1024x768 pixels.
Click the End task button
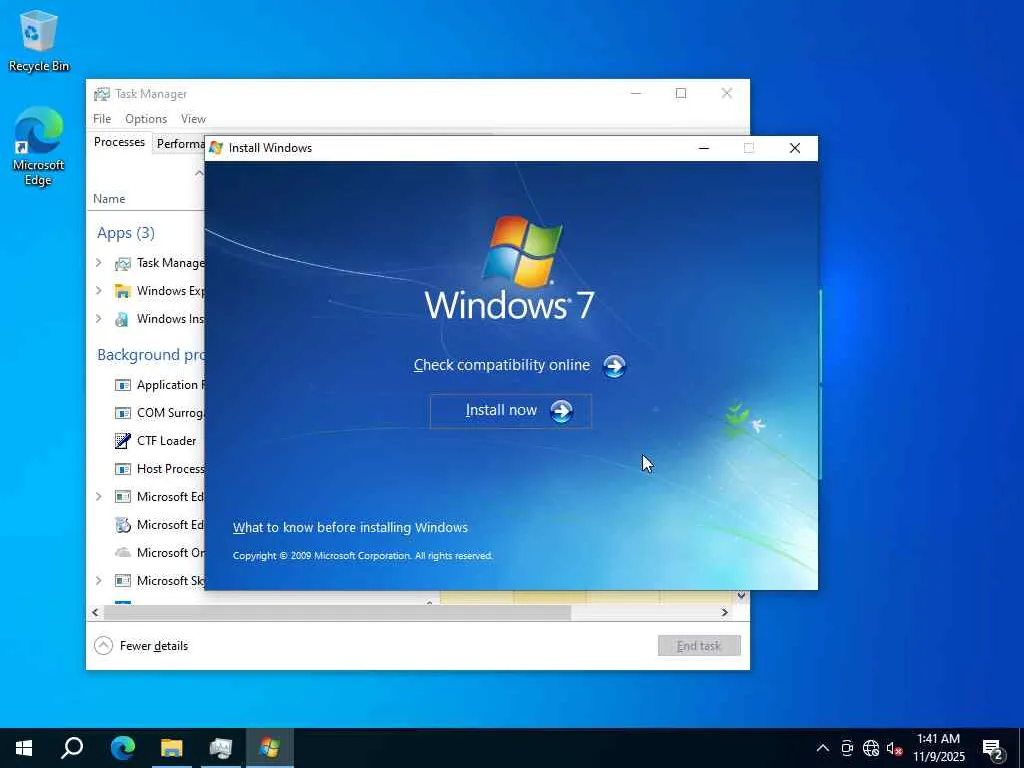coord(699,646)
